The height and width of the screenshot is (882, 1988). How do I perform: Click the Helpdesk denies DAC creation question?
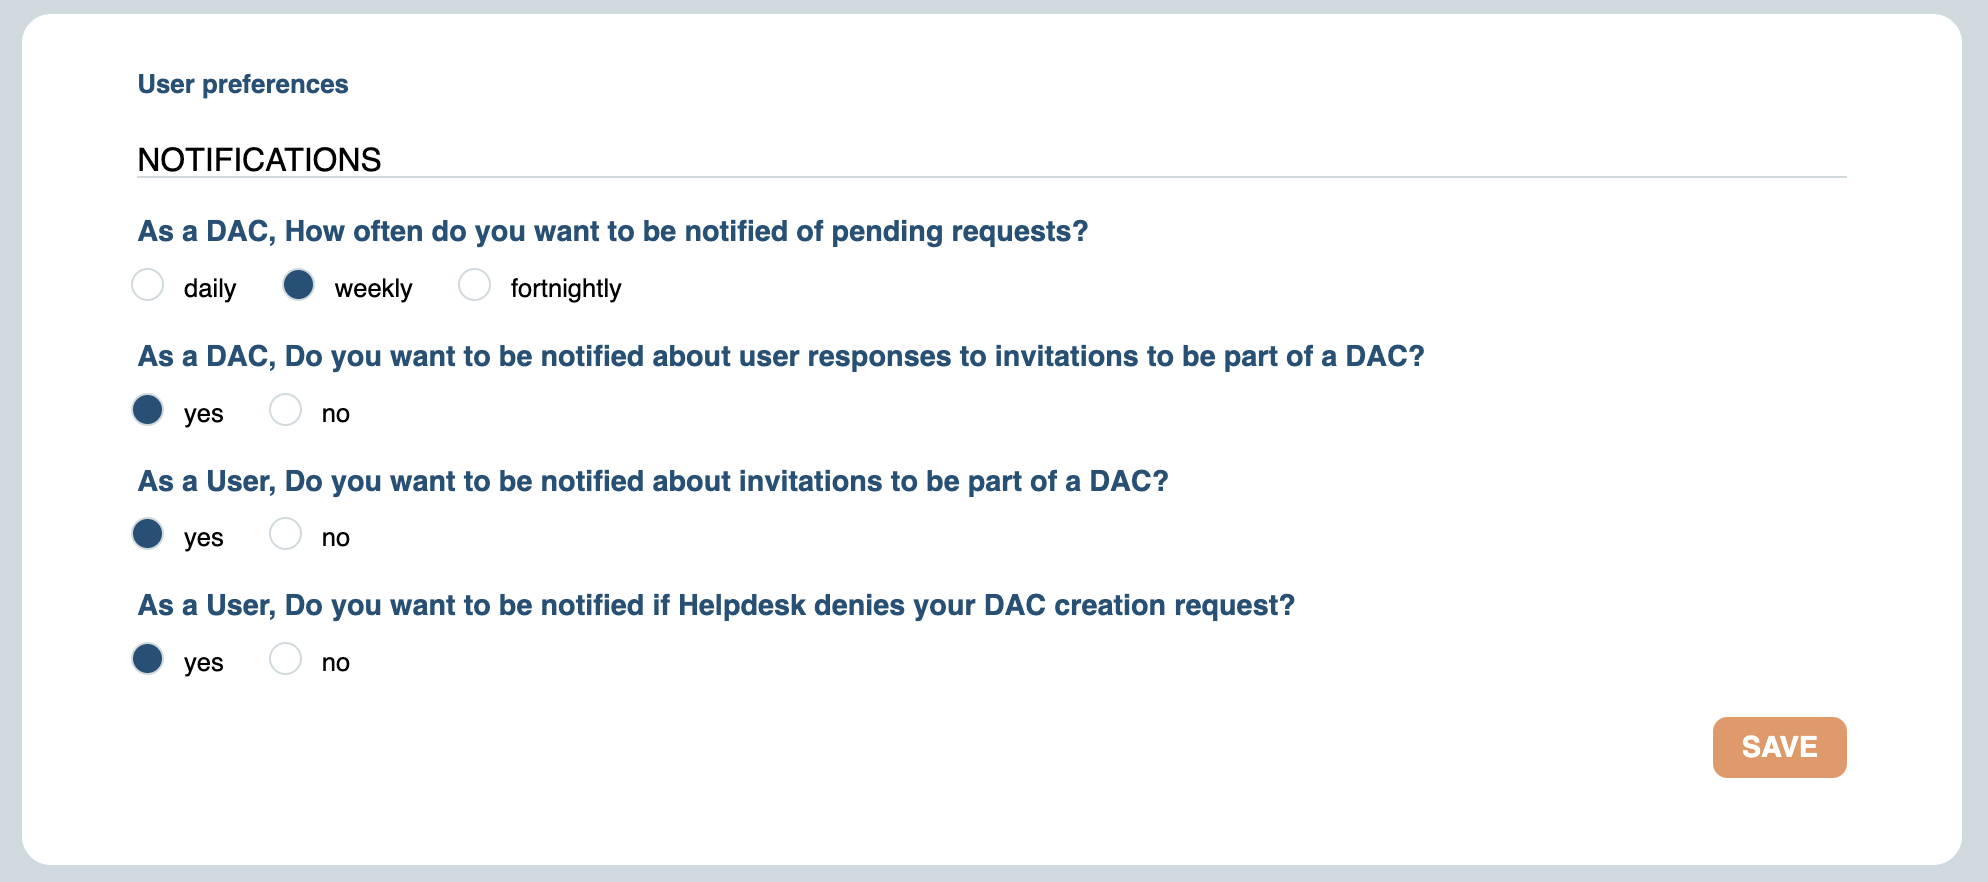715,605
